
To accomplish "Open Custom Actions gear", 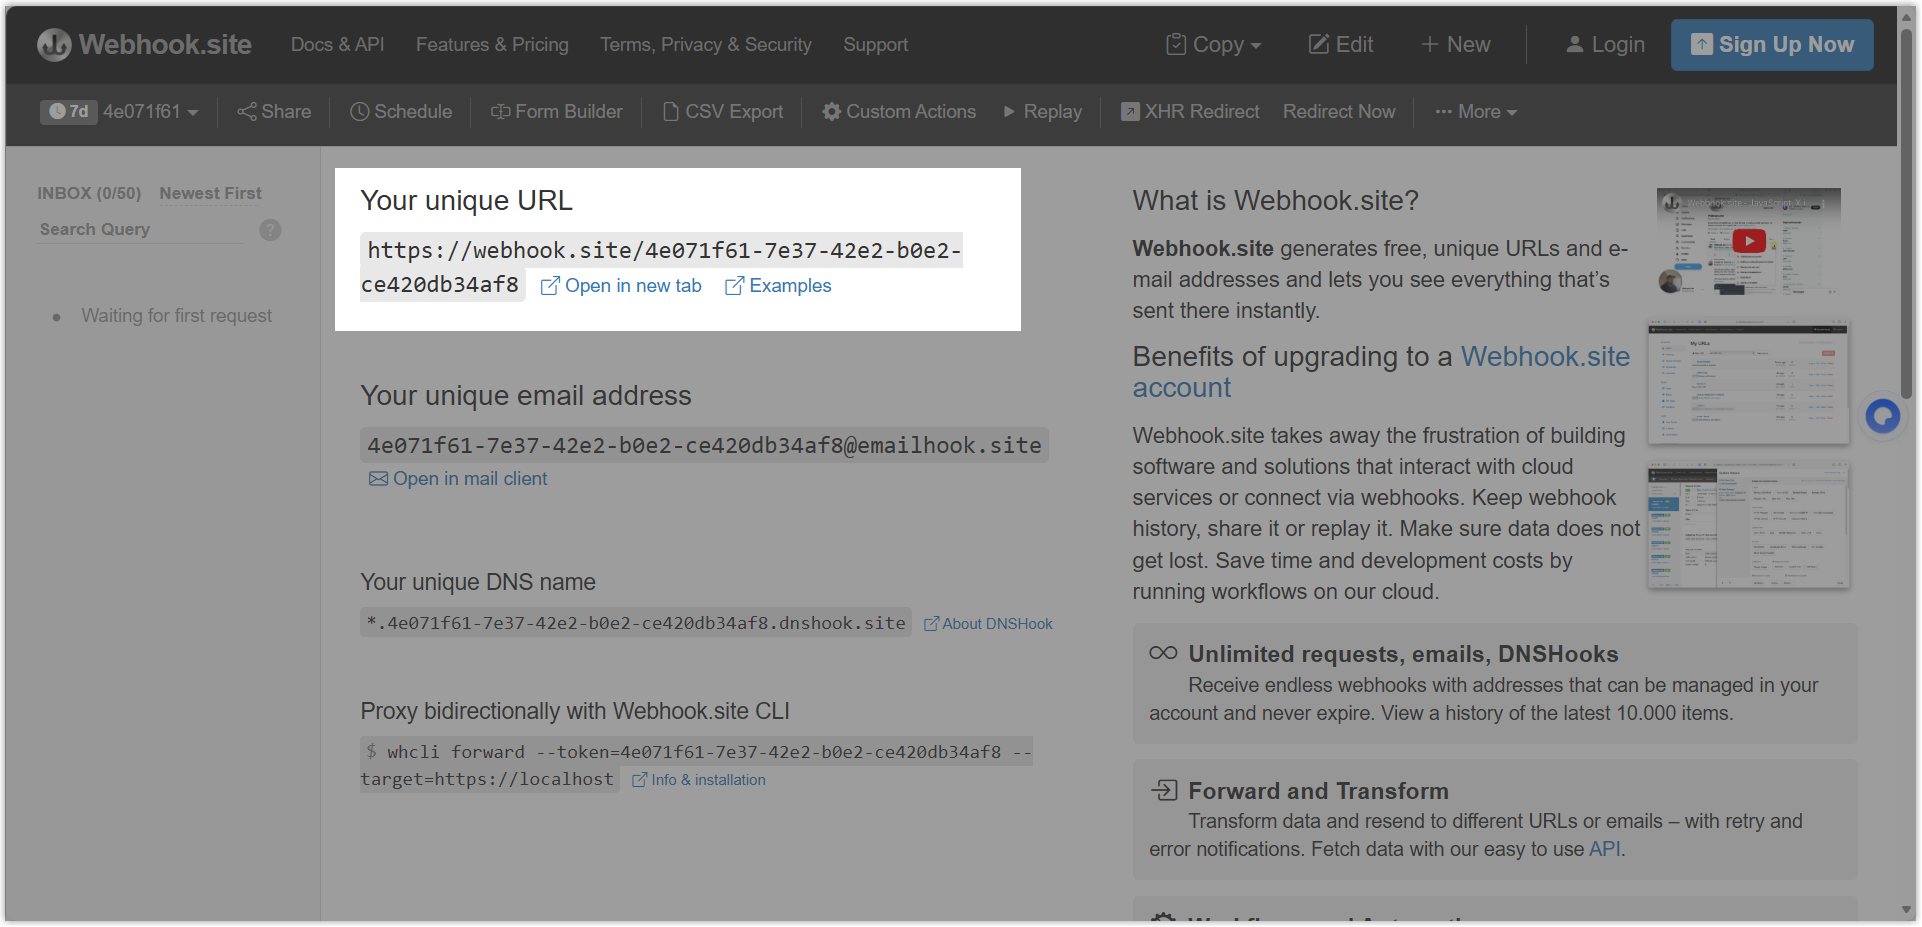I will [899, 112].
